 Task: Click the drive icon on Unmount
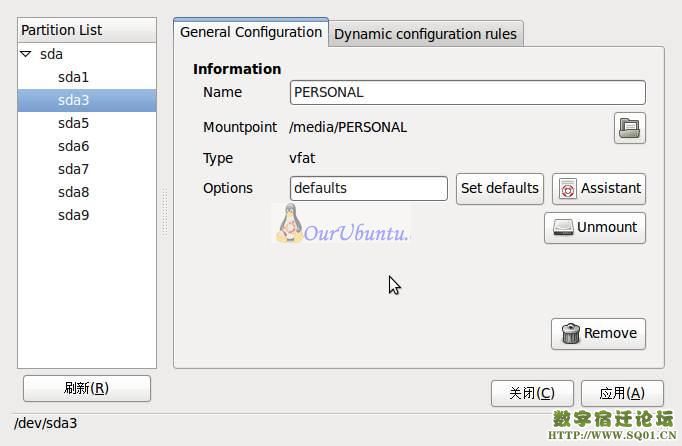[x=563, y=228]
